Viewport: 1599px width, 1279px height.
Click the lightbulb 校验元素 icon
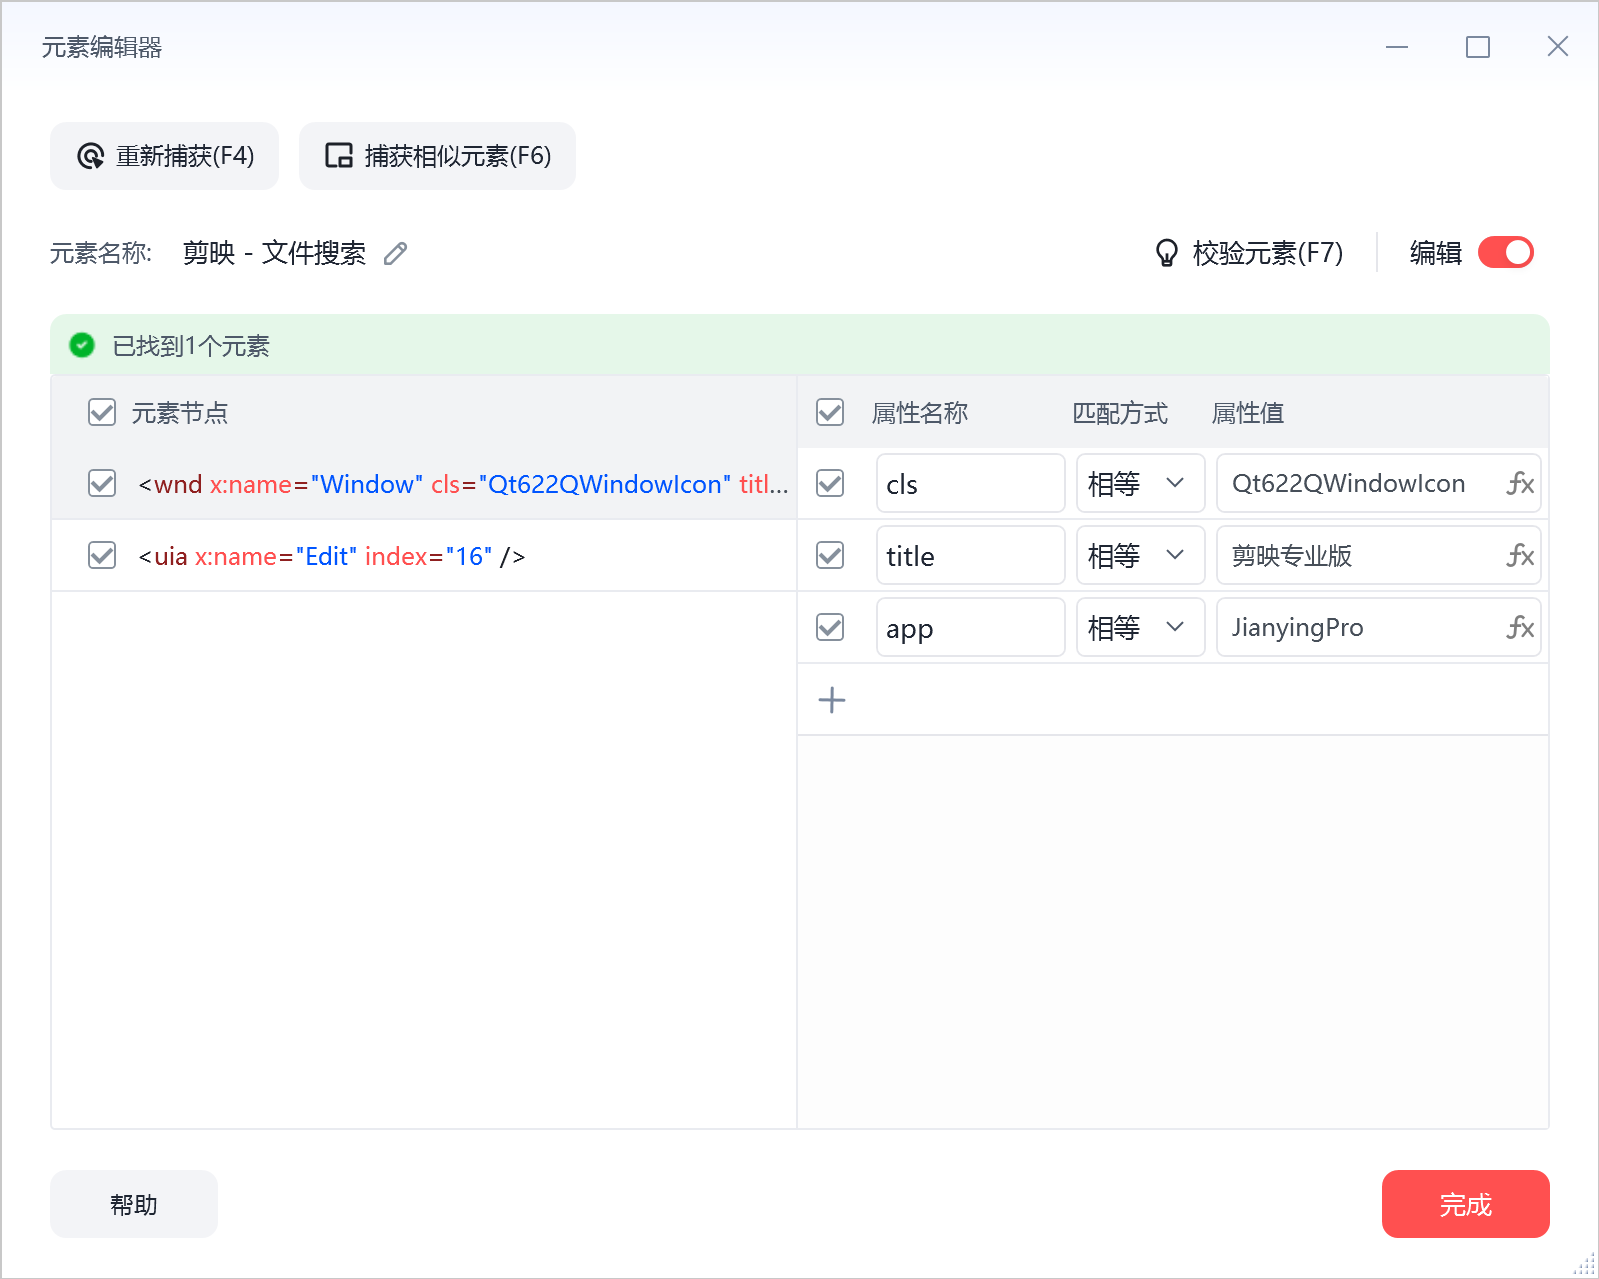pos(1166,253)
